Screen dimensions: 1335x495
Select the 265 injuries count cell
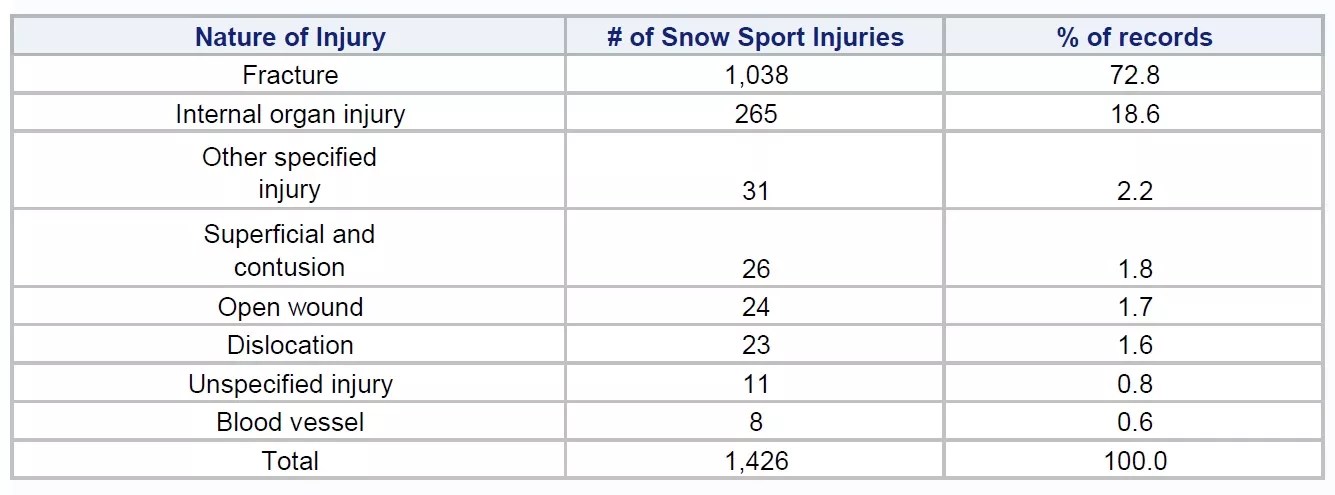click(x=755, y=114)
